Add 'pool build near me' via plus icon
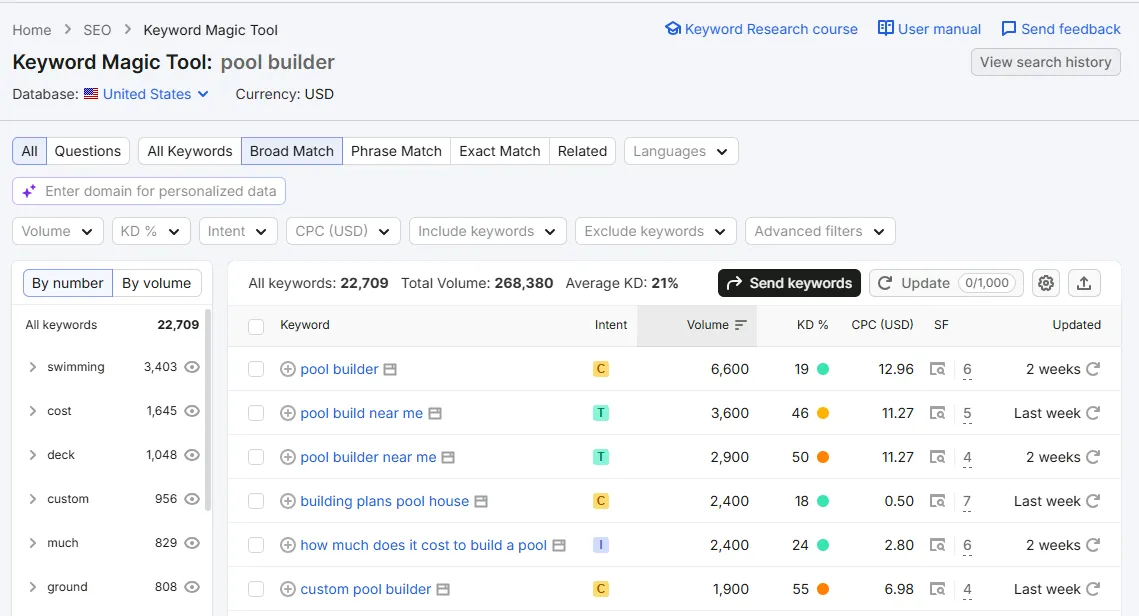The width and height of the screenshot is (1139, 616). click(288, 413)
